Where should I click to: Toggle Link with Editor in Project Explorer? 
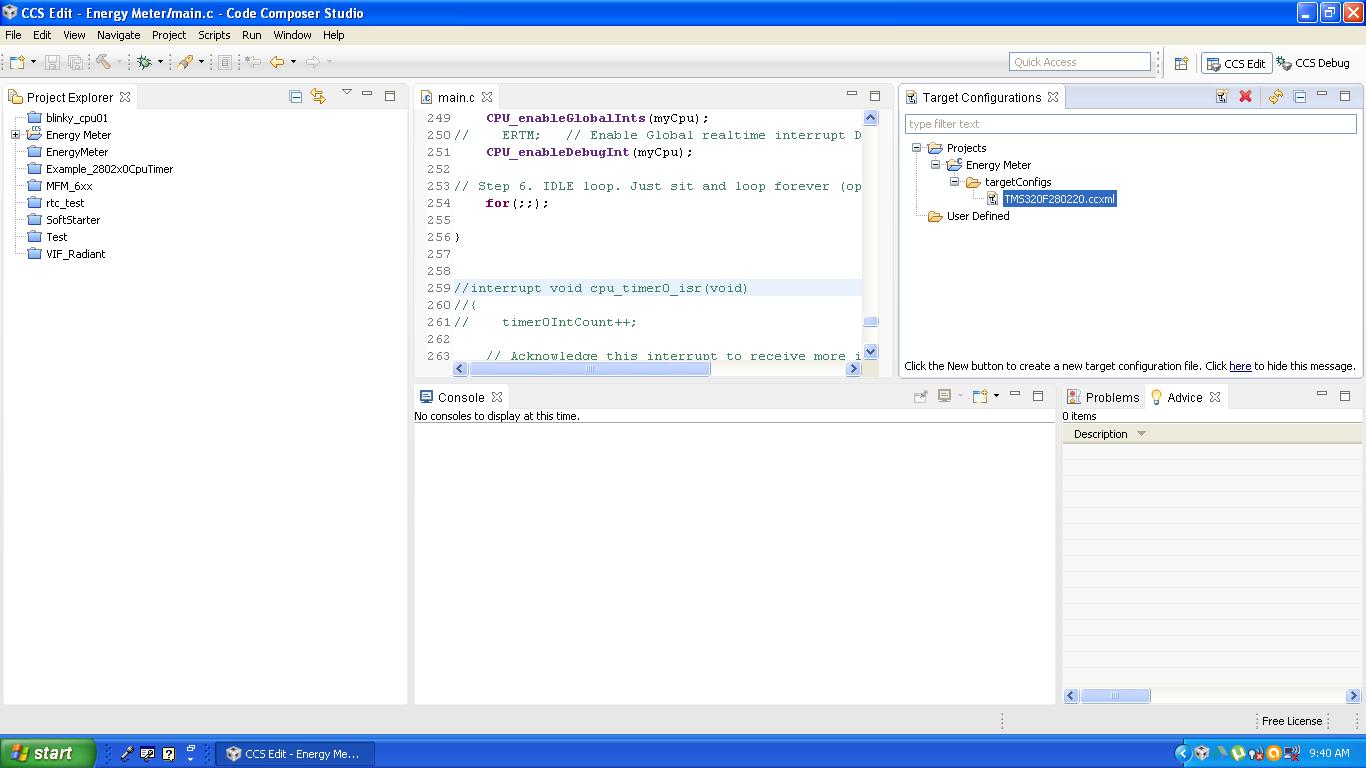click(x=318, y=96)
